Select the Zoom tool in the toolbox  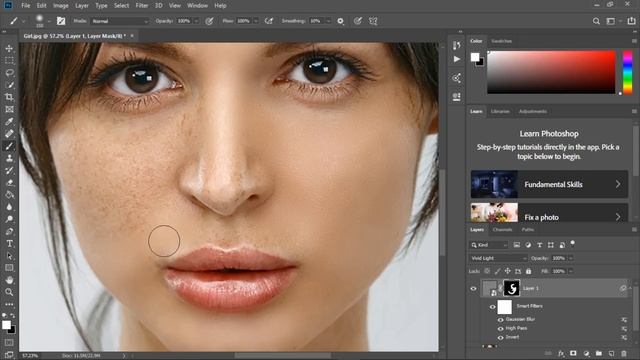click(9, 292)
